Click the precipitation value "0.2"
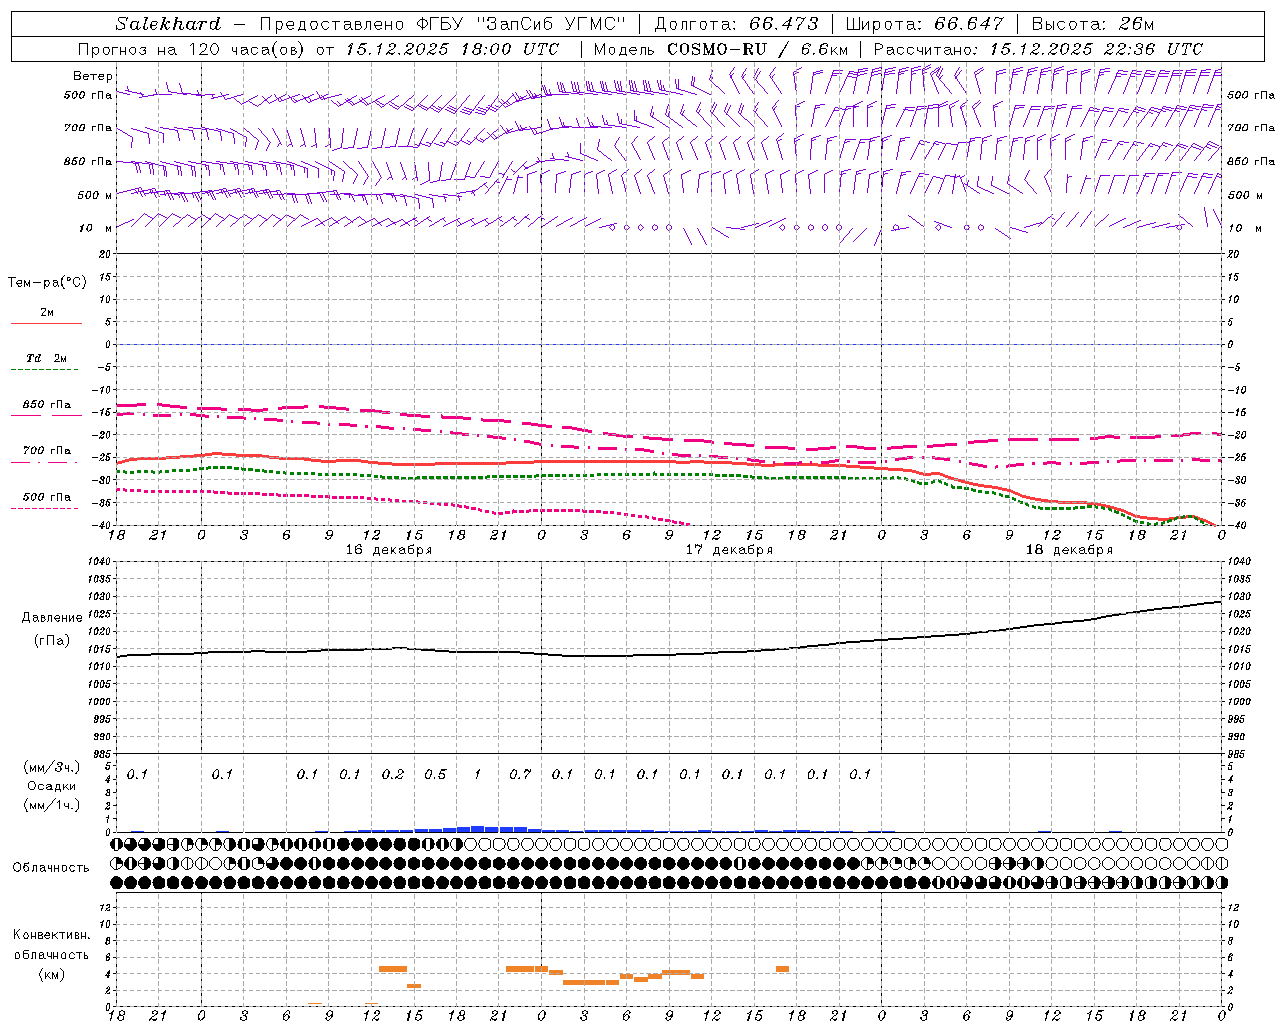This screenshot has height=1024, width=1280. [393, 774]
